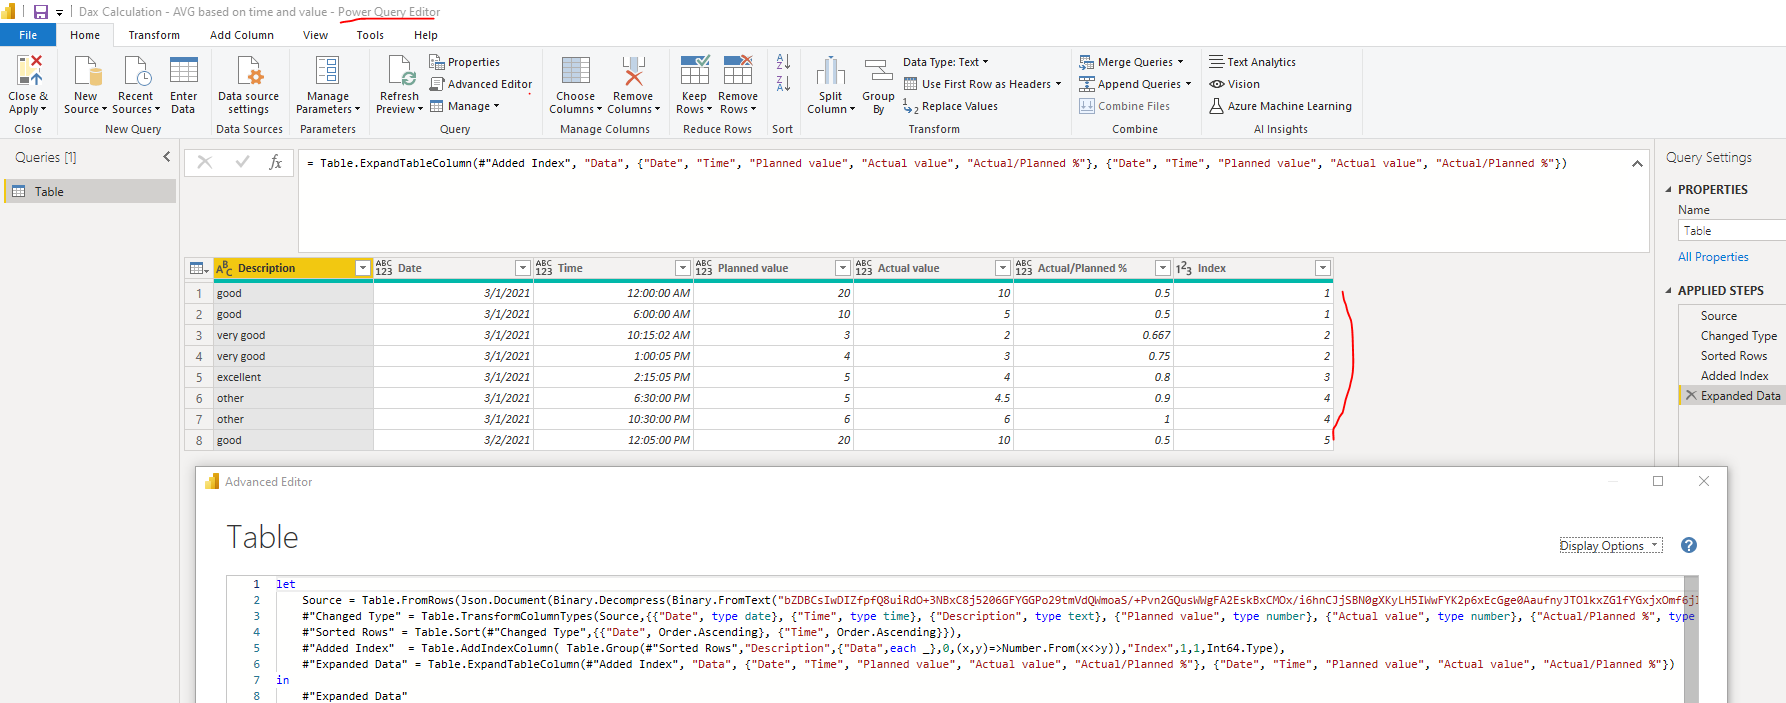Open the Data Type: Text dropdown
This screenshot has height=703, width=1786.
point(946,62)
